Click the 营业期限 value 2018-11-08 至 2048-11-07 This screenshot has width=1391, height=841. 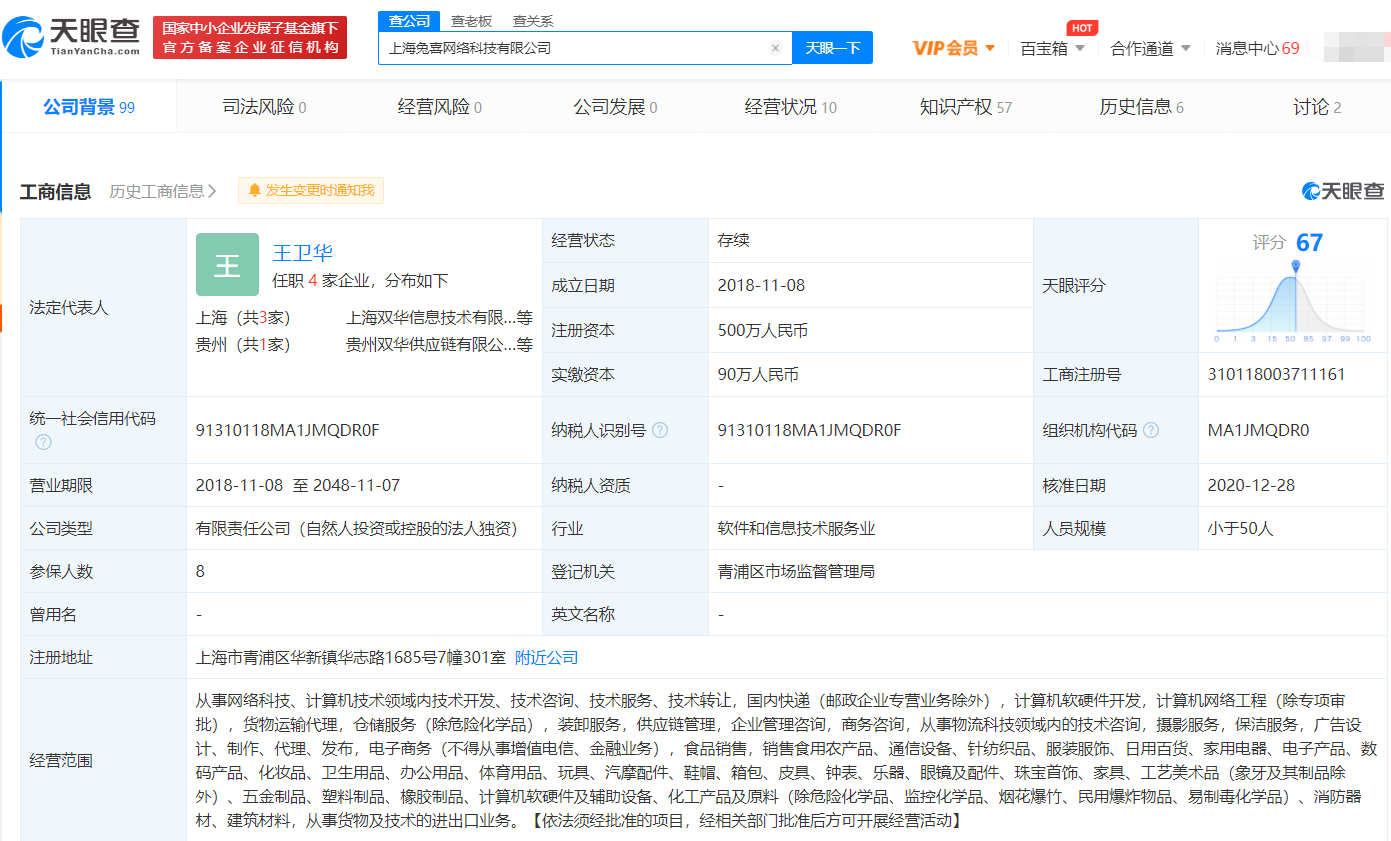(x=298, y=486)
